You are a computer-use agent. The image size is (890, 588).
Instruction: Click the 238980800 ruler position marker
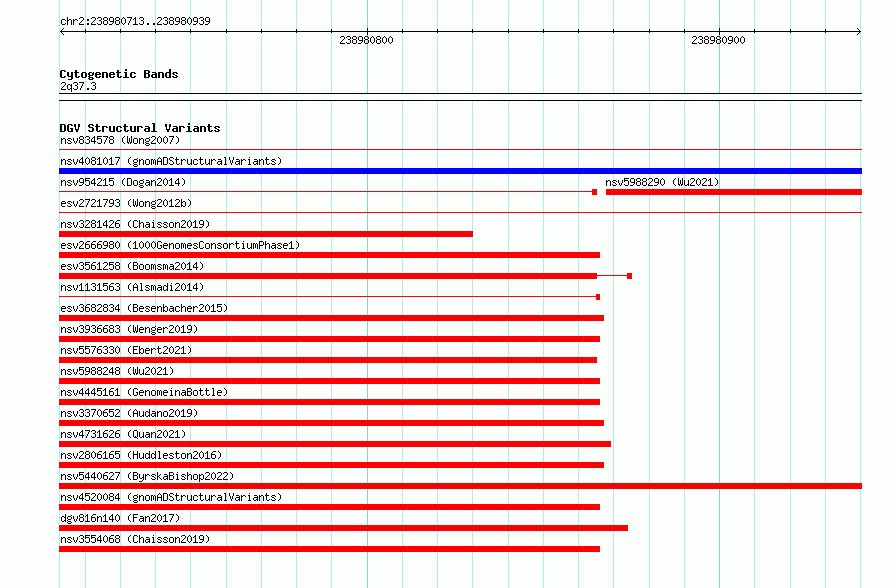pos(366,40)
